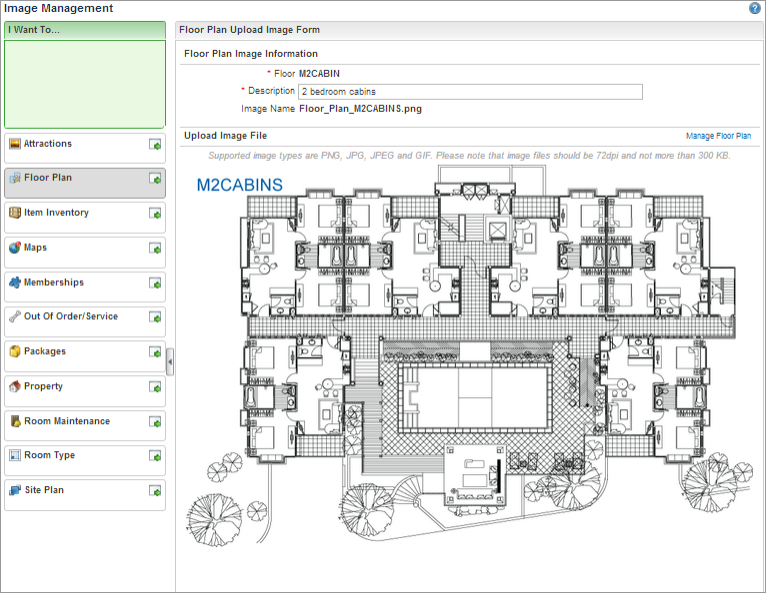
Task: Select the Attractions menu item
Action: [85, 148]
